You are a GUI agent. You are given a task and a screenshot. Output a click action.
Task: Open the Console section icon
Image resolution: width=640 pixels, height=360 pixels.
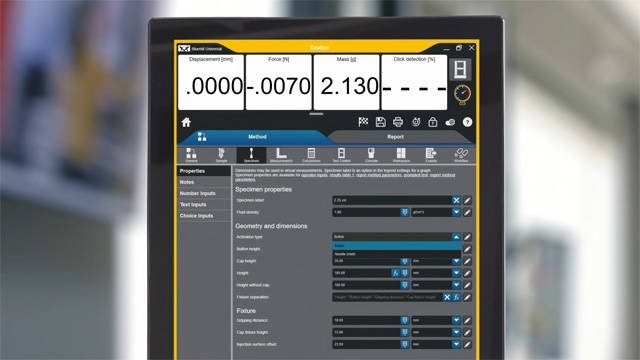click(x=371, y=155)
